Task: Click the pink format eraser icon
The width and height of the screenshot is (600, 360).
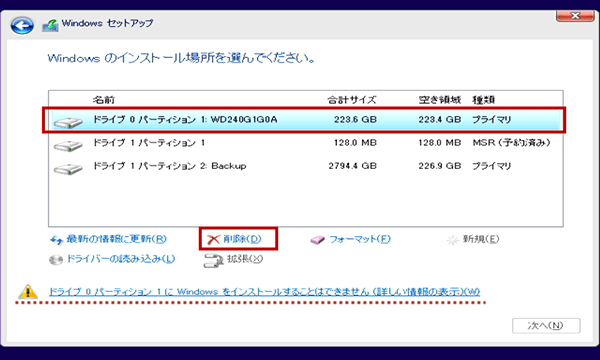Action: (x=318, y=240)
